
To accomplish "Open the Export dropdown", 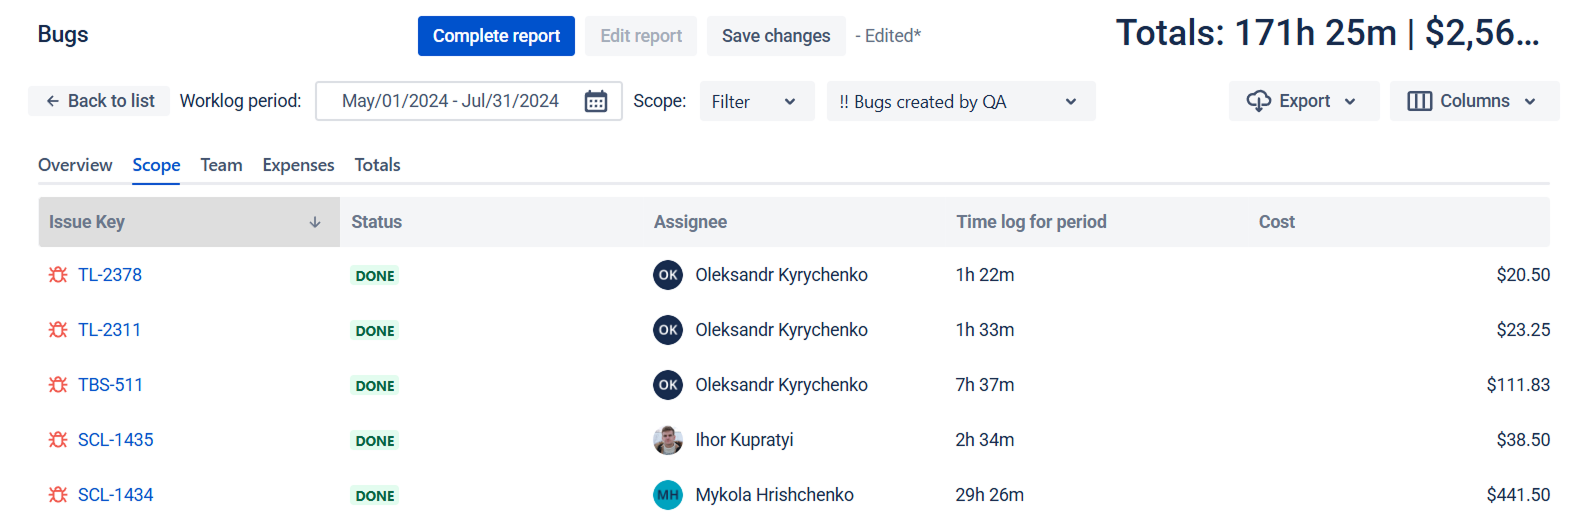I will [x=1304, y=101].
